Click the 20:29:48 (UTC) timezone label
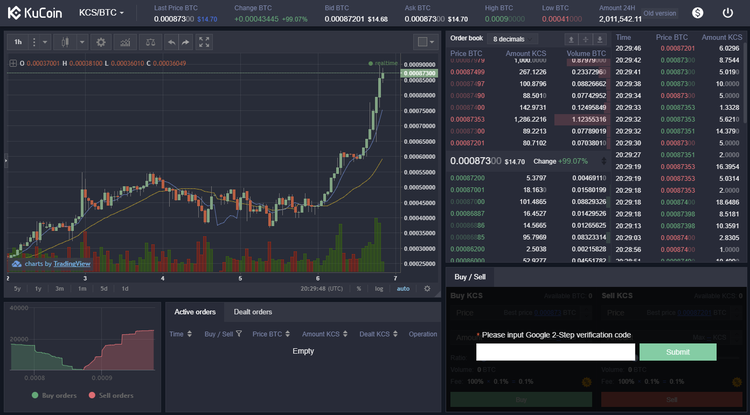Screen dimensions: 750x415 [322, 289]
